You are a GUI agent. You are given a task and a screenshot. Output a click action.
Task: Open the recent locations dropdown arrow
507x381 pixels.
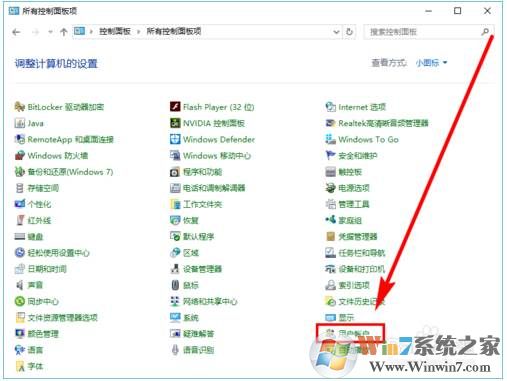click(x=50, y=32)
